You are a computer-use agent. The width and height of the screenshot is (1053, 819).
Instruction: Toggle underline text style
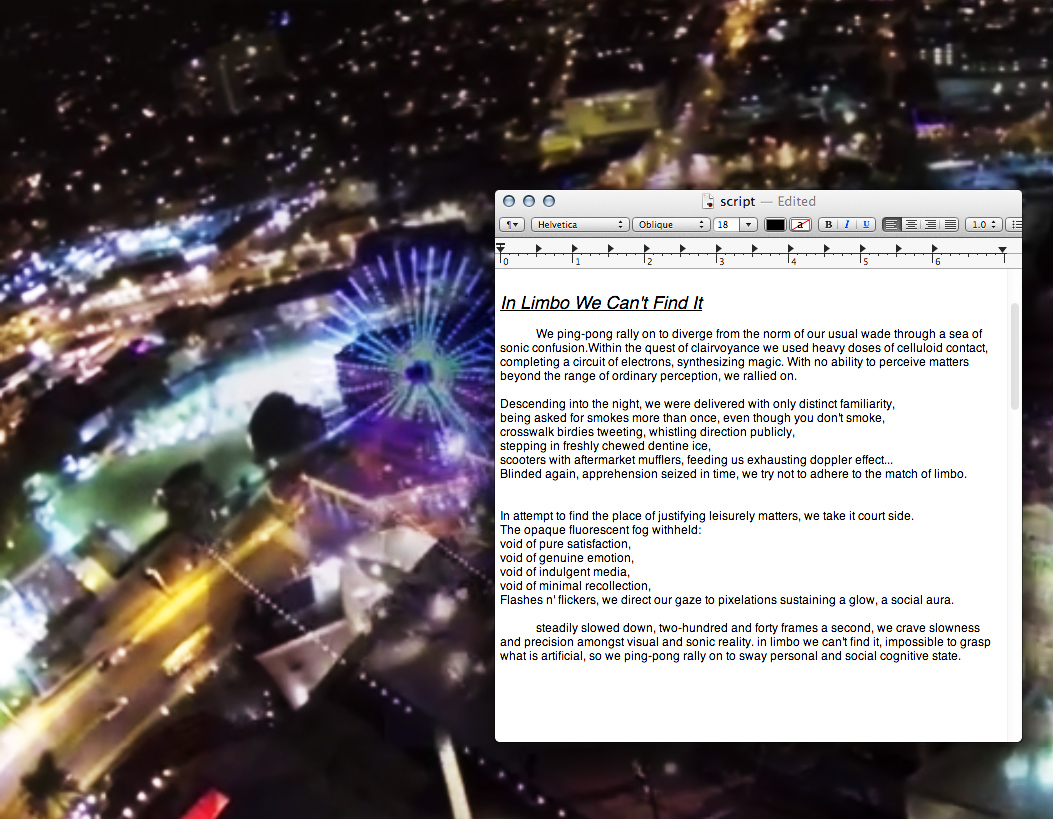coord(865,225)
